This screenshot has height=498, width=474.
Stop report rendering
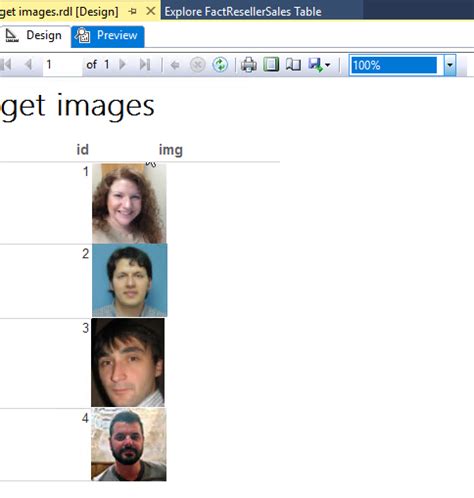(x=197, y=65)
